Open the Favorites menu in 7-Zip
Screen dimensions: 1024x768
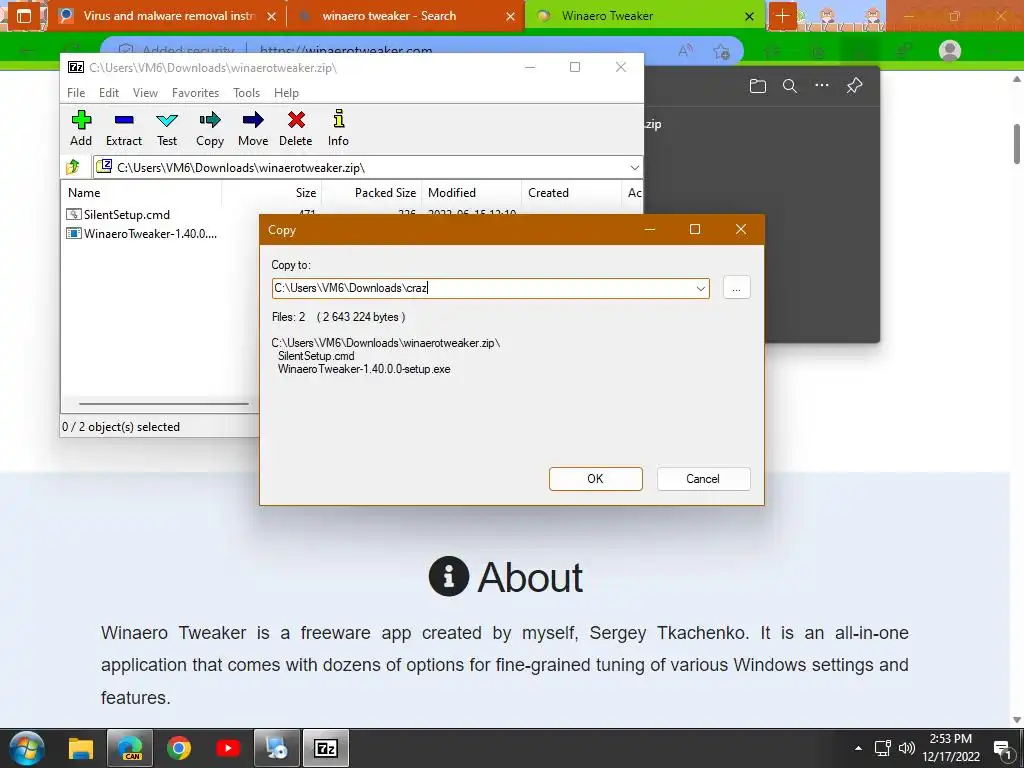[x=195, y=93]
